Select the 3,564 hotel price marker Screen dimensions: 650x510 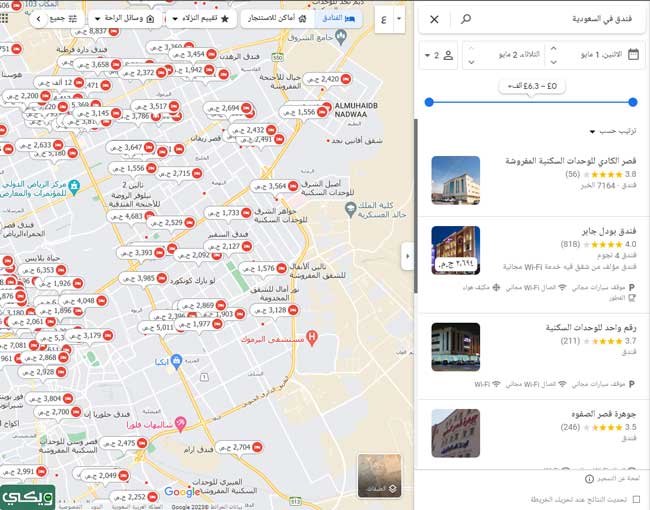coord(274,186)
